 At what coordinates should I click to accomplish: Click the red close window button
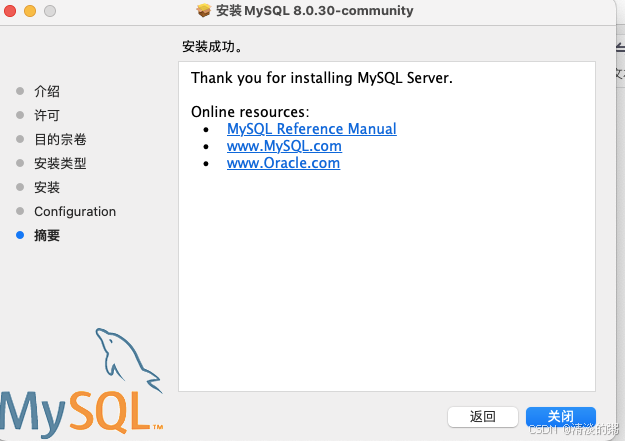[x=10, y=11]
